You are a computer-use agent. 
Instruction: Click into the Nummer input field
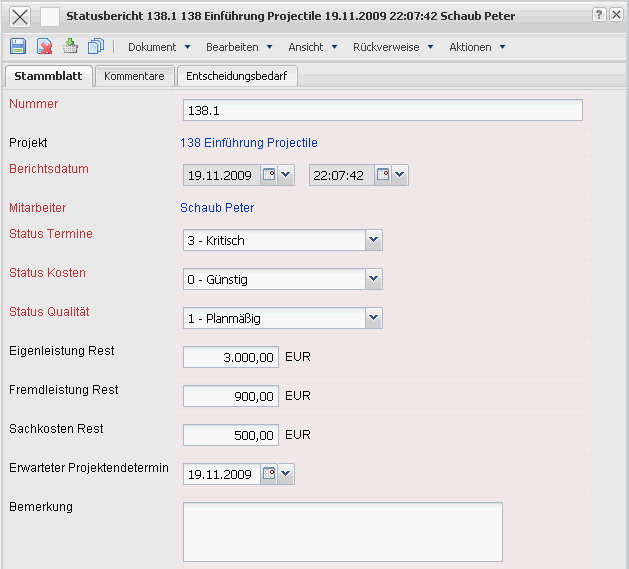[382, 110]
